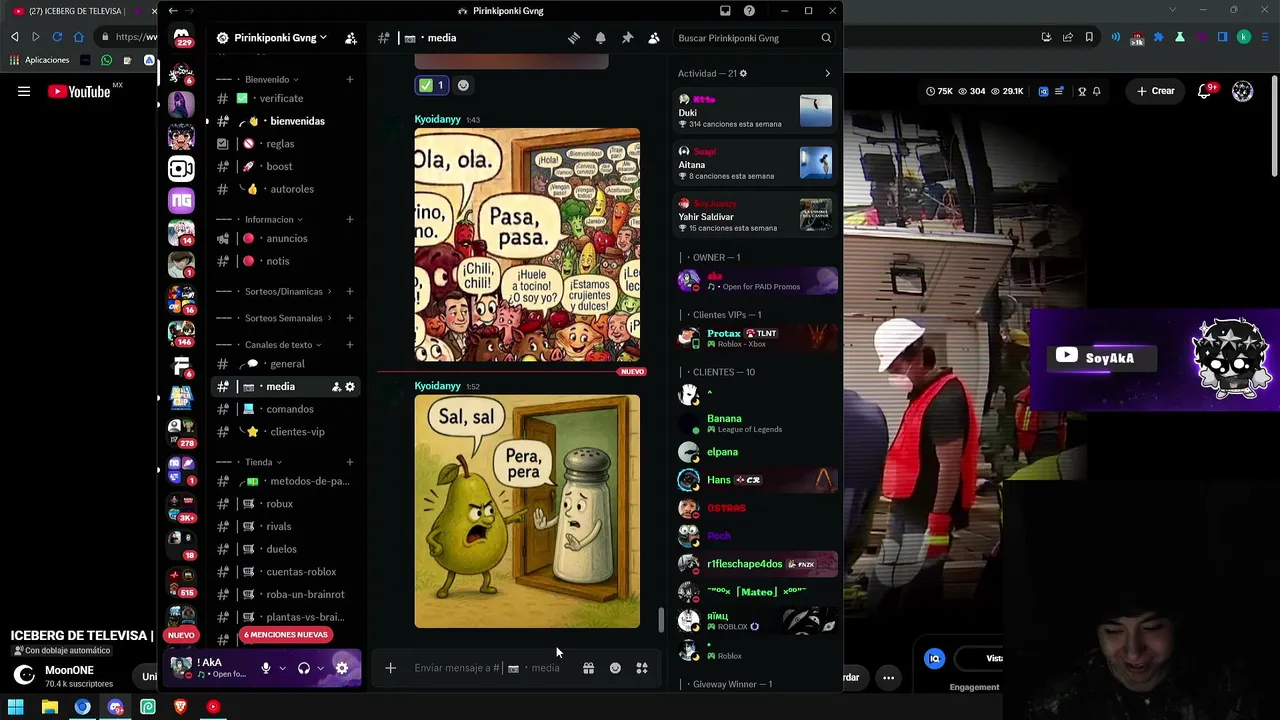
Task: Create channel in Tienda category
Action: (x=350, y=462)
